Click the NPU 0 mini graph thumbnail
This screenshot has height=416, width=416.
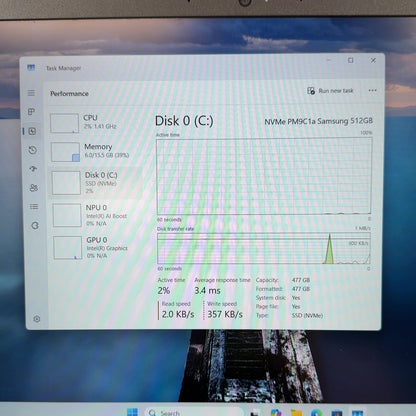point(67,215)
